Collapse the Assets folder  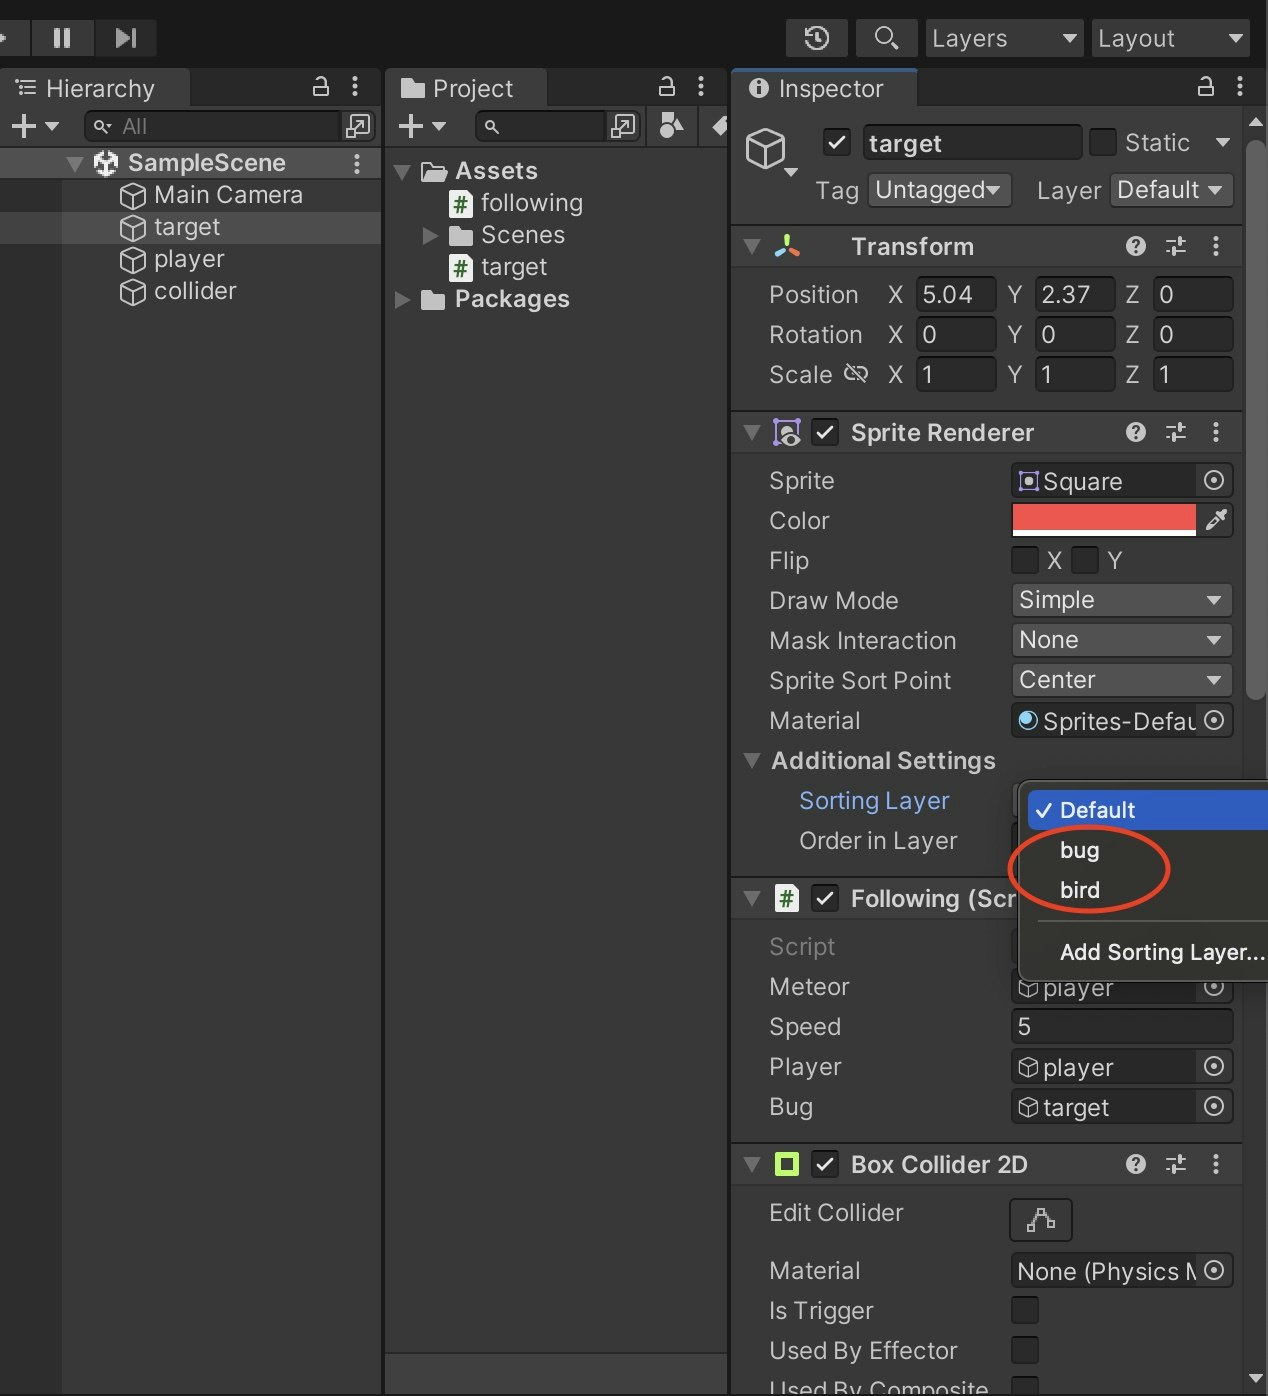click(403, 171)
